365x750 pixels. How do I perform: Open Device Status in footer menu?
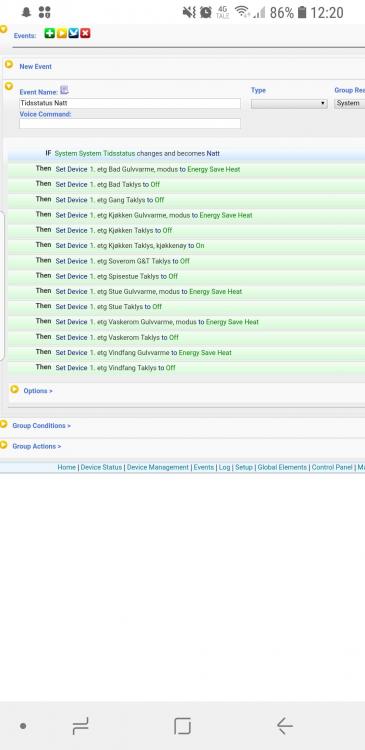coord(101,467)
